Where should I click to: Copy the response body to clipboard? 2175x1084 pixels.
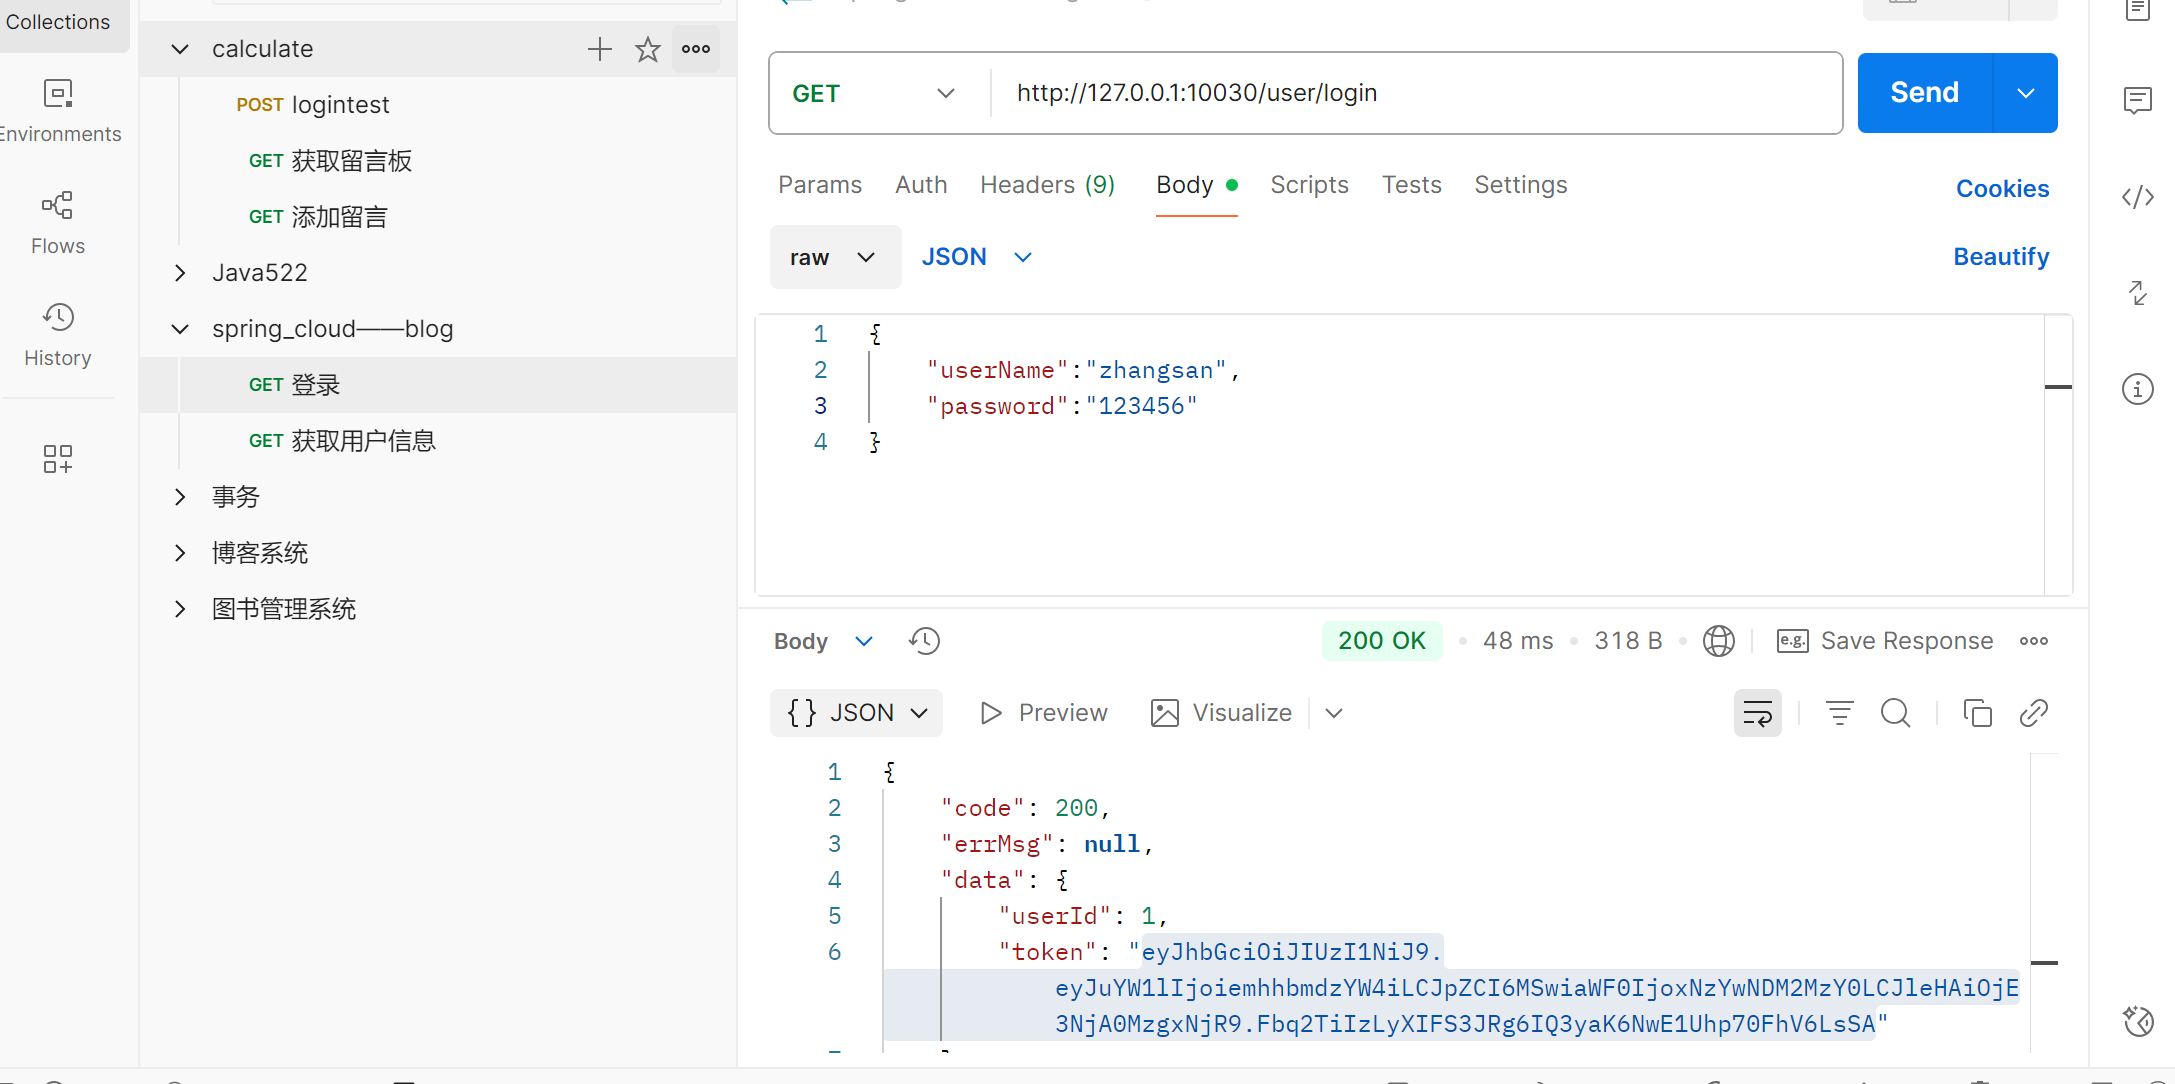point(1977,713)
